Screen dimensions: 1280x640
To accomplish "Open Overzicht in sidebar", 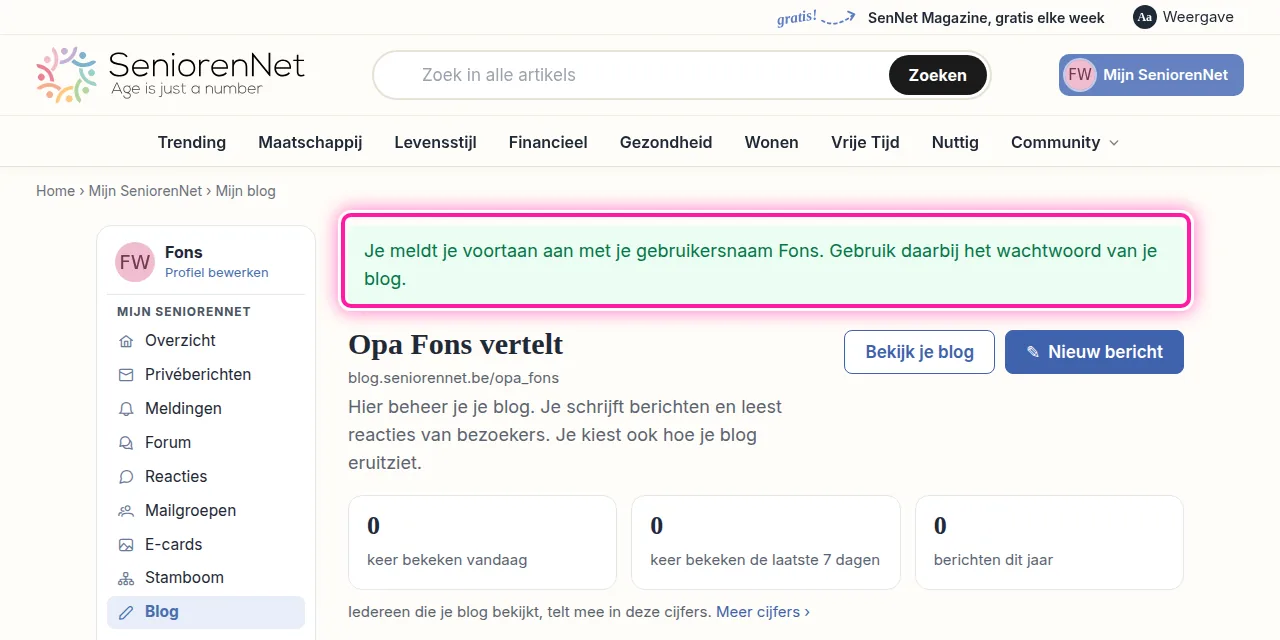I will 206,341.
